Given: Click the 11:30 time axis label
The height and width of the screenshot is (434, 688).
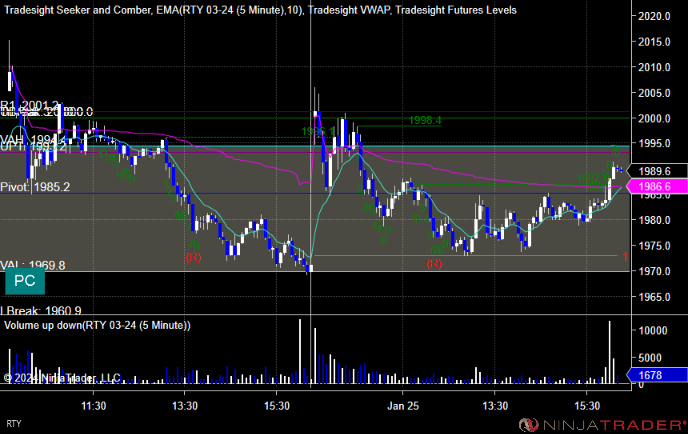Looking at the screenshot, I should (x=93, y=406).
